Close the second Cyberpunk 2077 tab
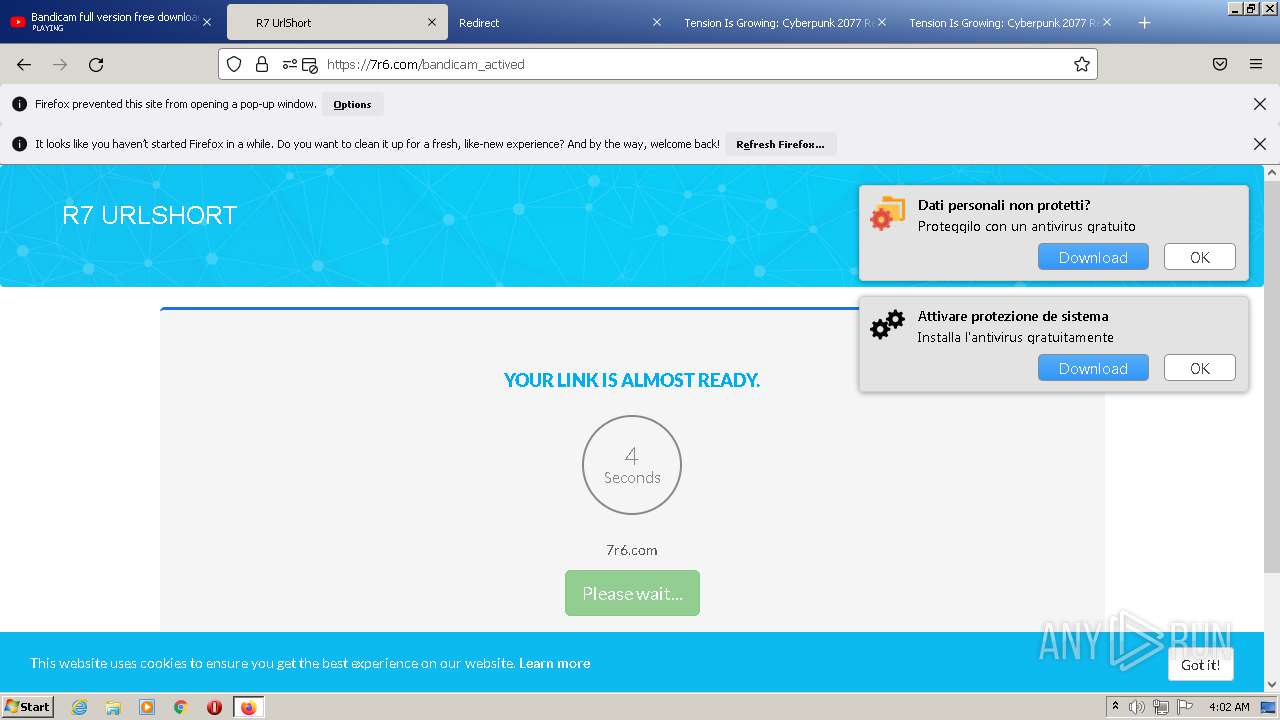Viewport: 1280px width, 720px height. click(1106, 23)
